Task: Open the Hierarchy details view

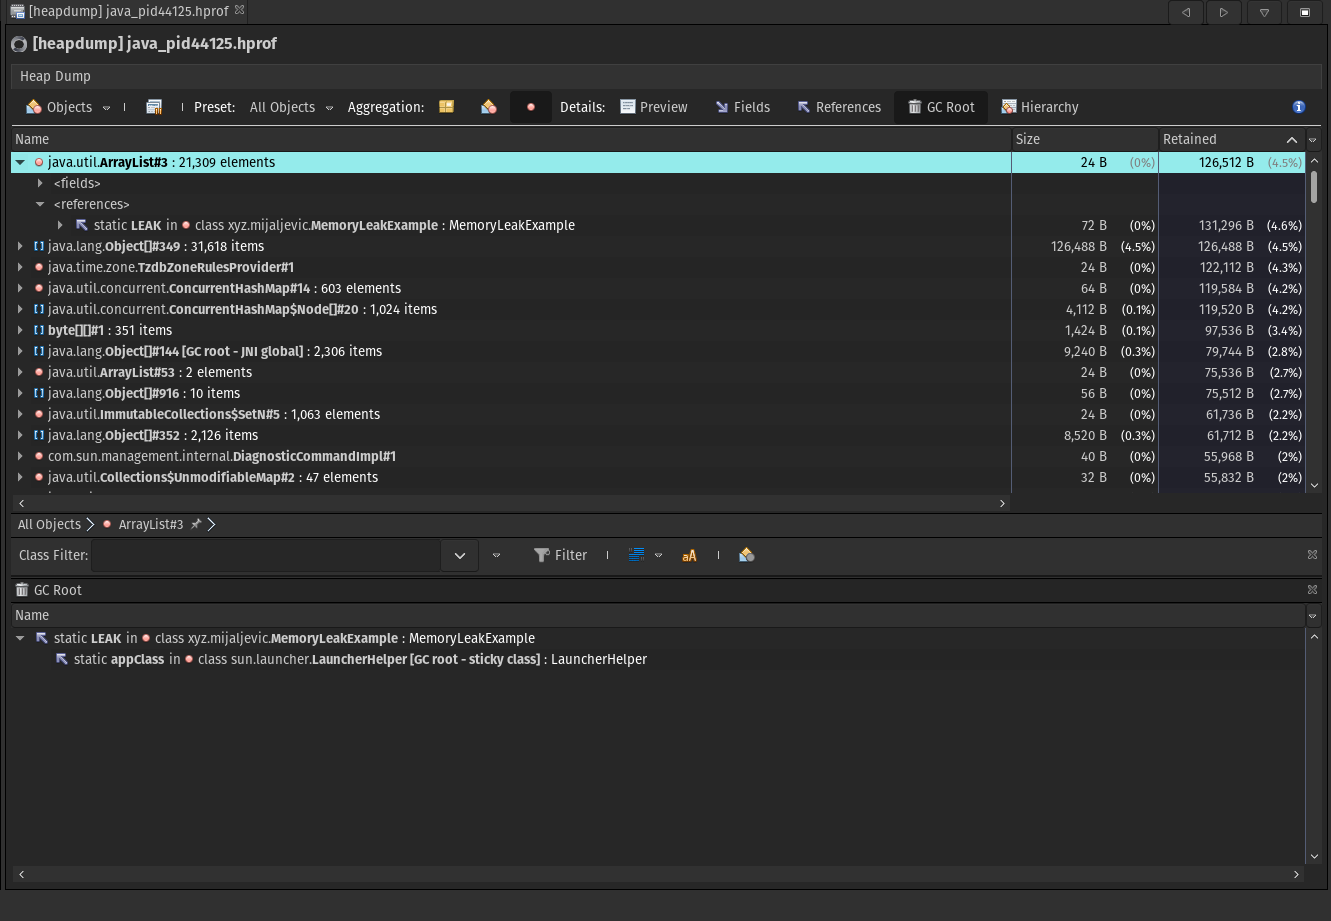Action: [1039, 107]
